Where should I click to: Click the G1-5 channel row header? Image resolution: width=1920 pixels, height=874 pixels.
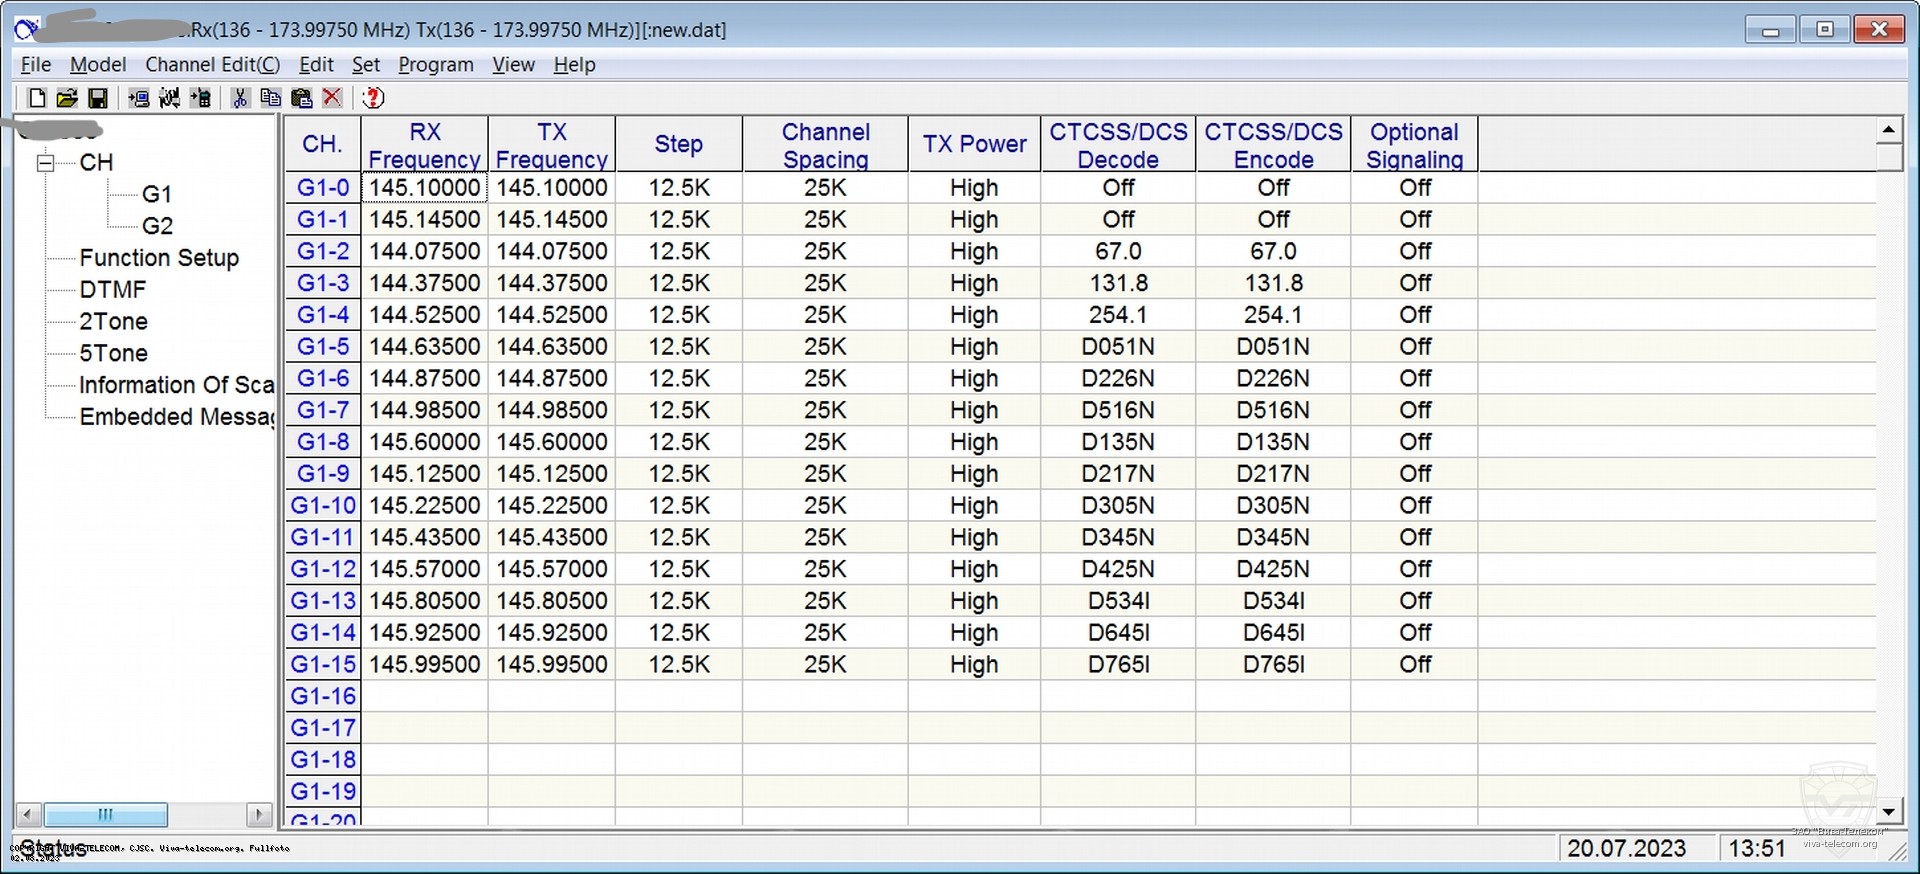[323, 347]
